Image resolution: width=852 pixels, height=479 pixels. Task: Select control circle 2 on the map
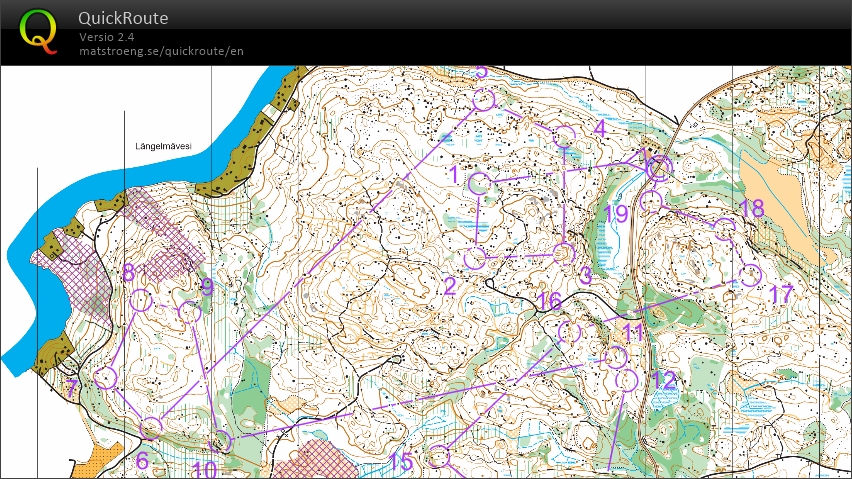pos(475,257)
